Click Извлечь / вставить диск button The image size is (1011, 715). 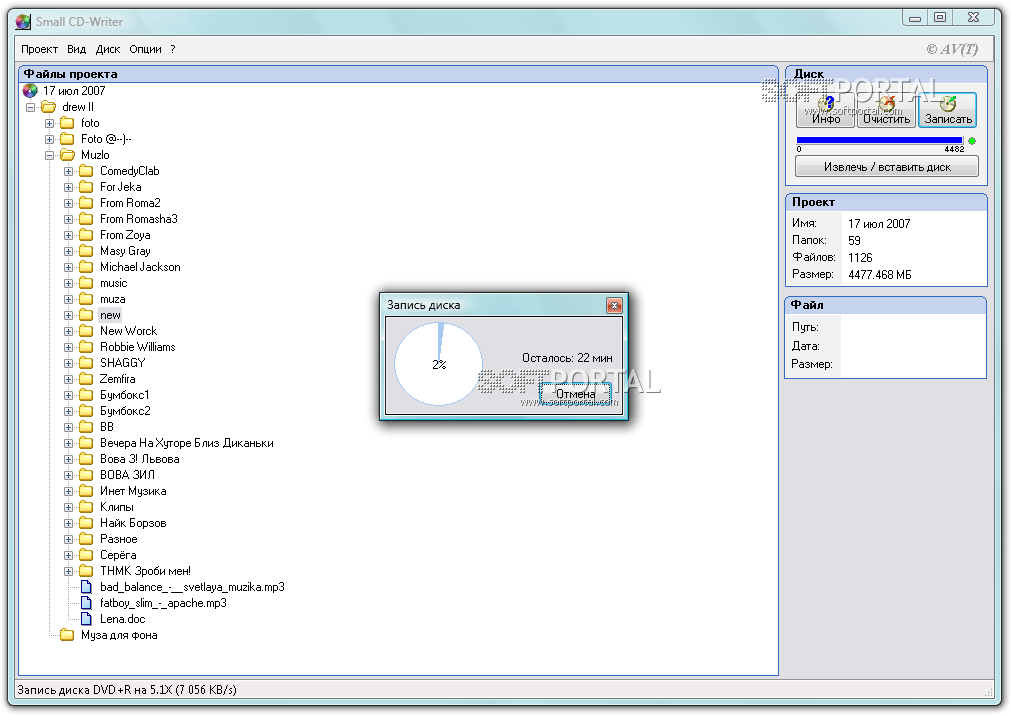pos(887,167)
